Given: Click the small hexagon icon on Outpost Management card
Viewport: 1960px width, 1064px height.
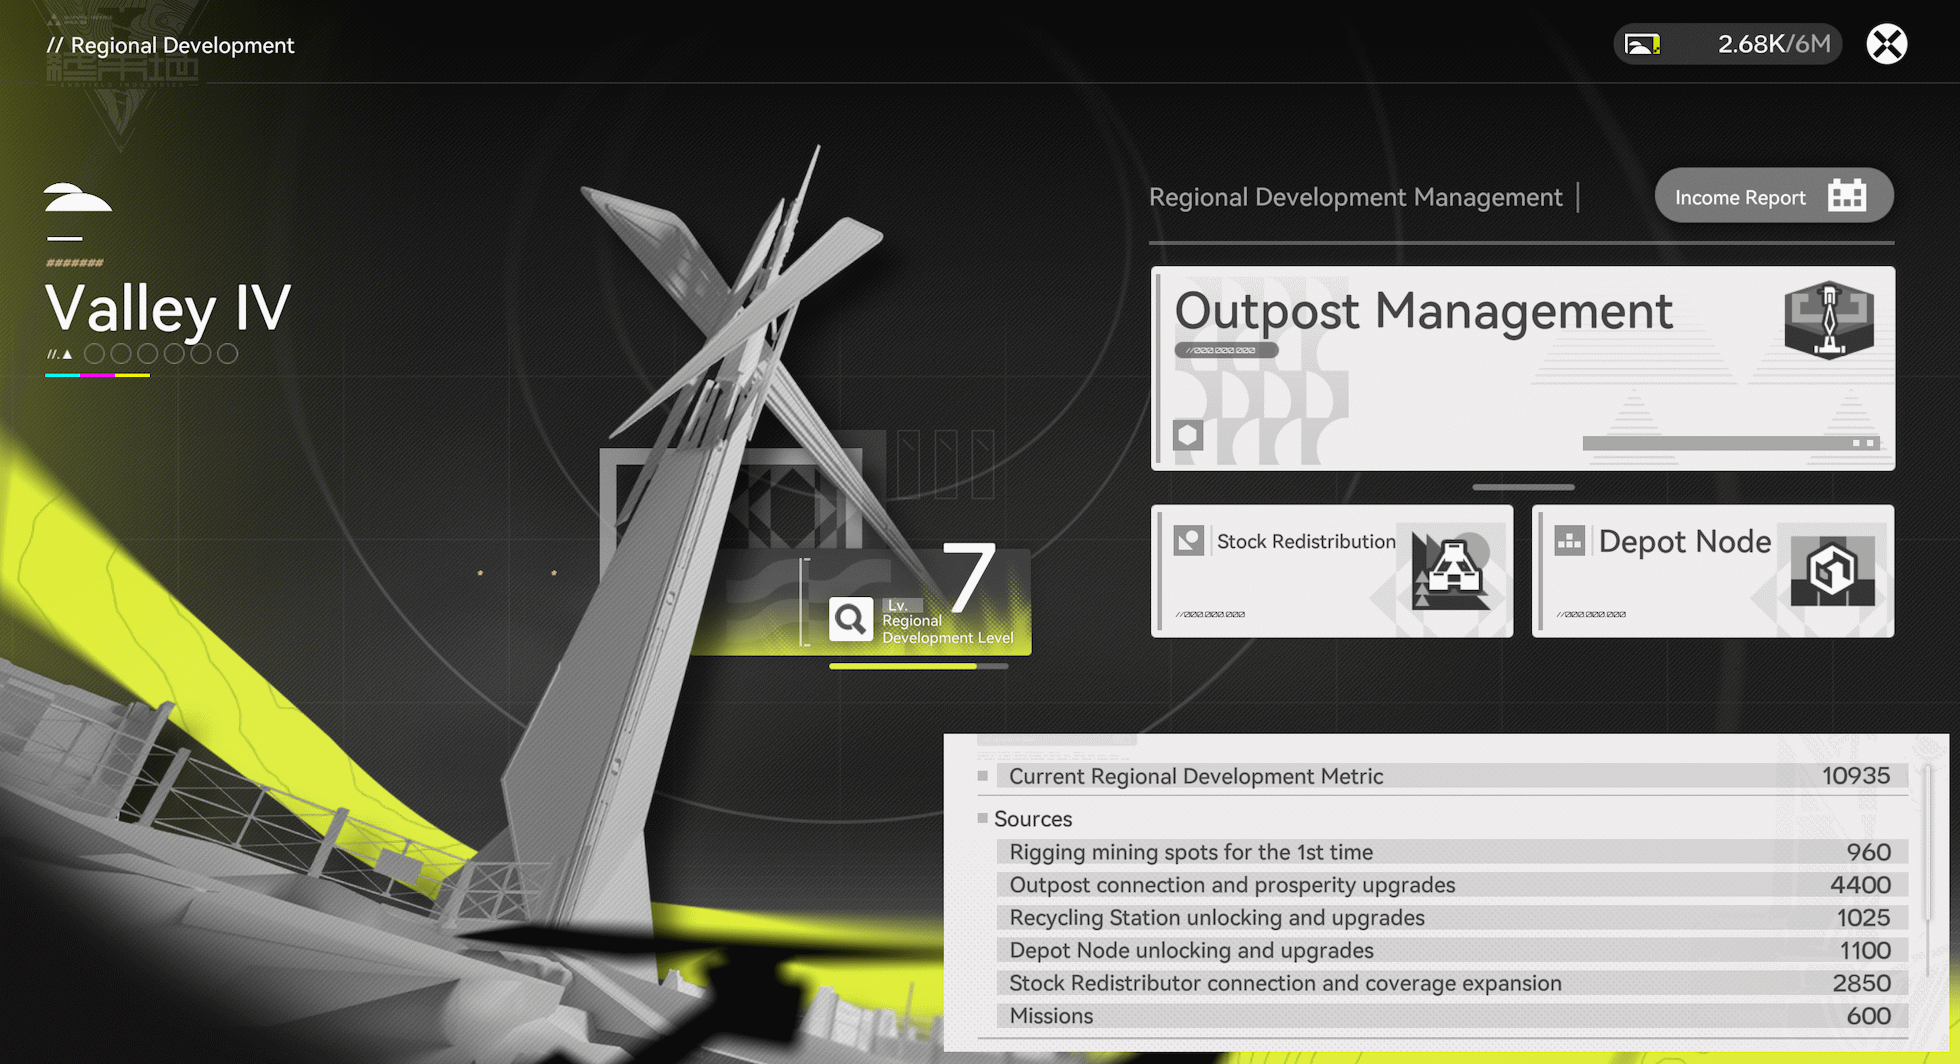Looking at the screenshot, I should tap(1188, 435).
